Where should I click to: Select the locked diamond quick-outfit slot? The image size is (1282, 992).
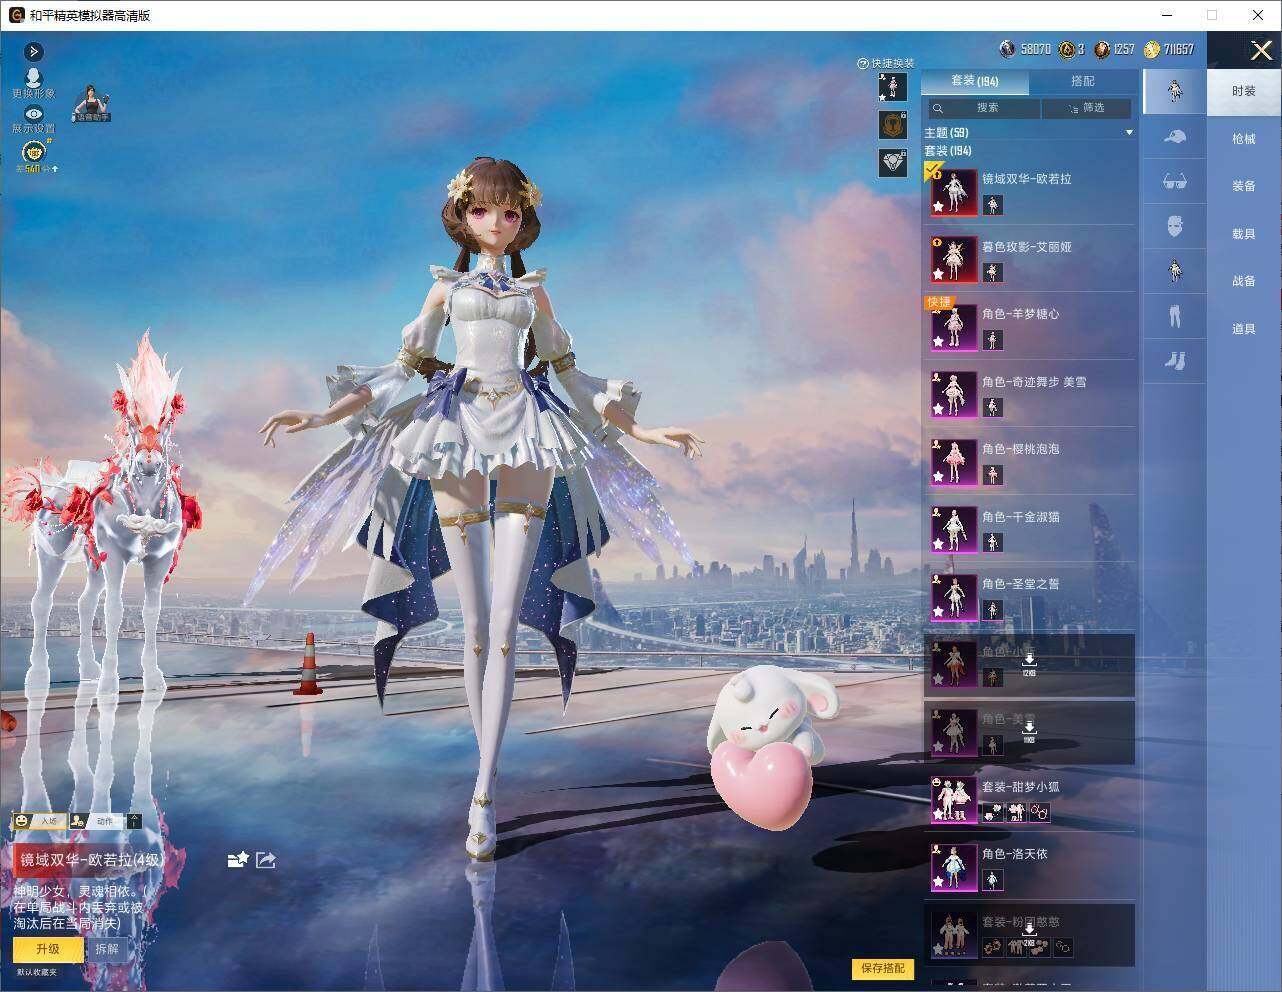pos(893,163)
